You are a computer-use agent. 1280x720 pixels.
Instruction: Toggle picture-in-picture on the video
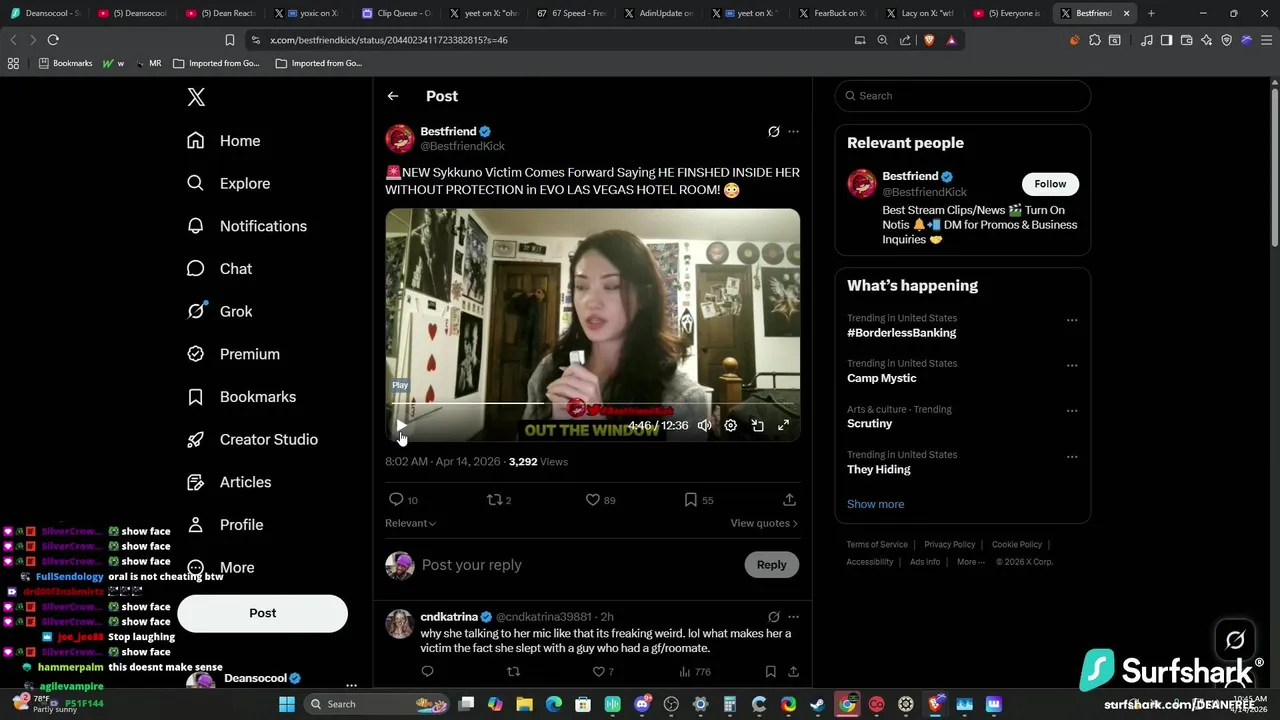(x=758, y=425)
